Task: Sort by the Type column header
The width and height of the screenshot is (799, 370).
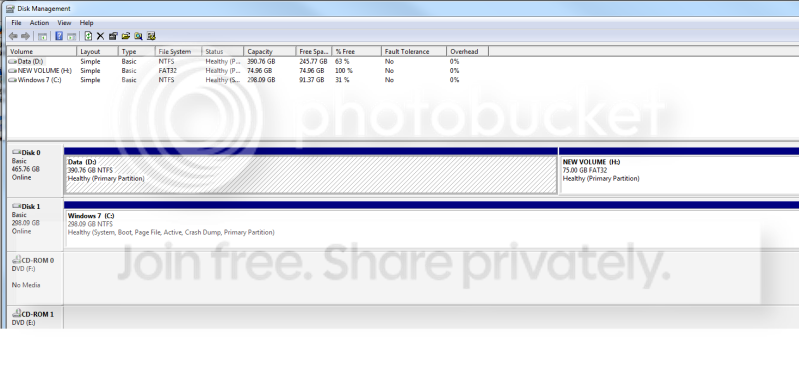Action: pyautogui.click(x=137, y=51)
